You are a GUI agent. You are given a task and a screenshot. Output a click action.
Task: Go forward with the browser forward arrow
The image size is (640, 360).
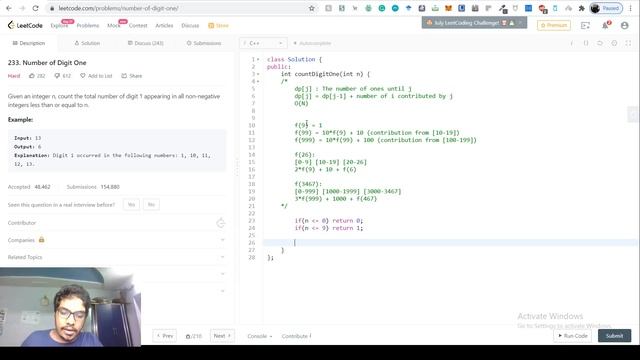tap(22, 8)
